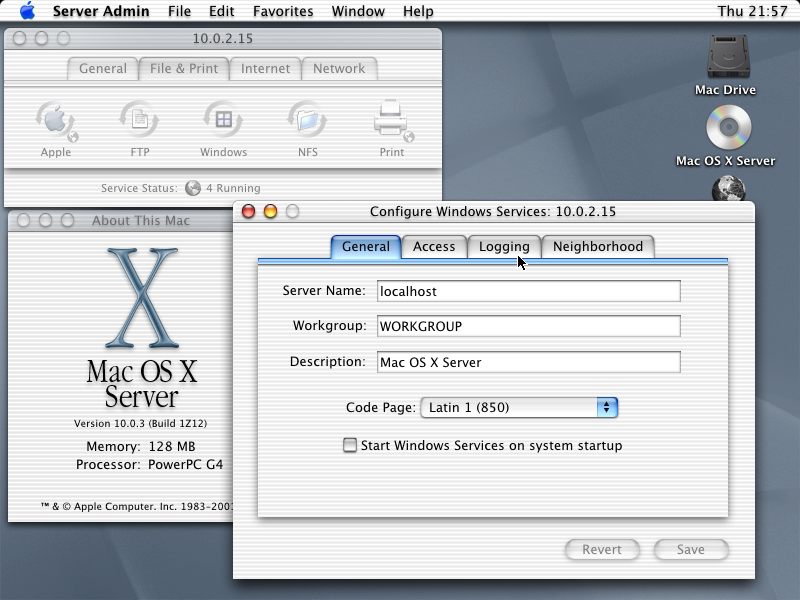Image resolution: width=800 pixels, height=600 pixels.
Task: Click the clock in the menu bar
Action: [753, 11]
